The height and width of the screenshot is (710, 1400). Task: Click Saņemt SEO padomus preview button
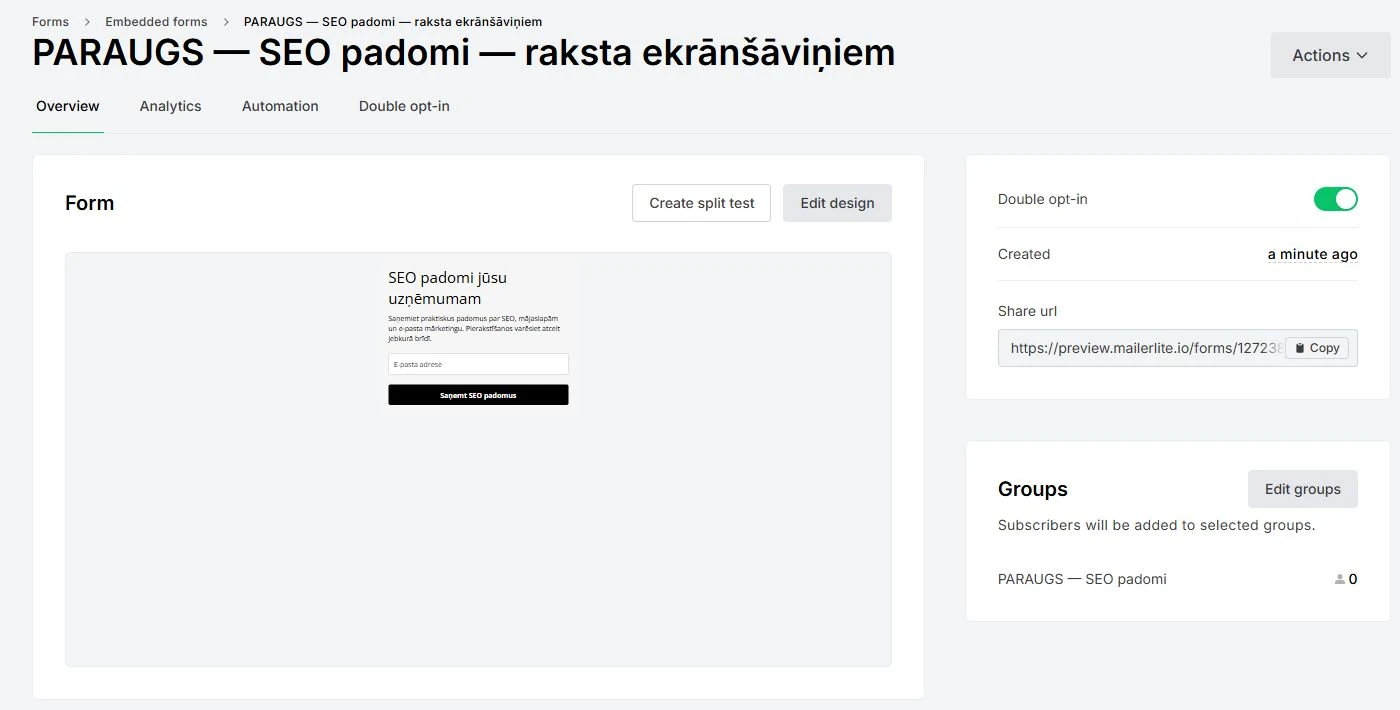tap(478, 395)
